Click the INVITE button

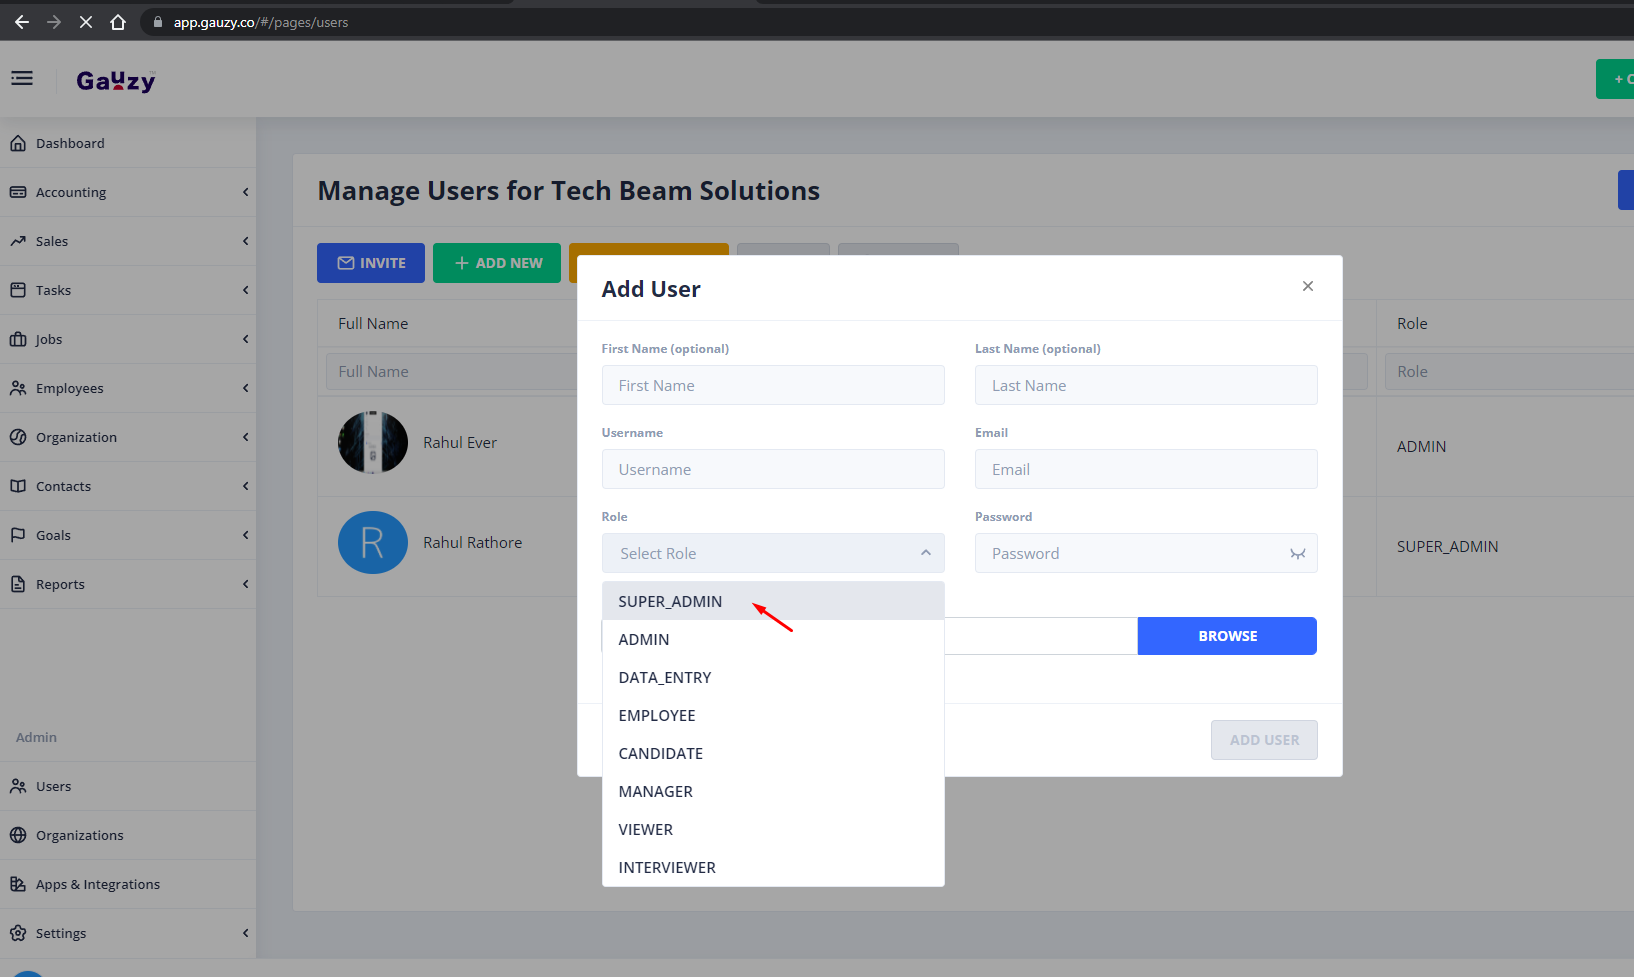(x=370, y=263)
